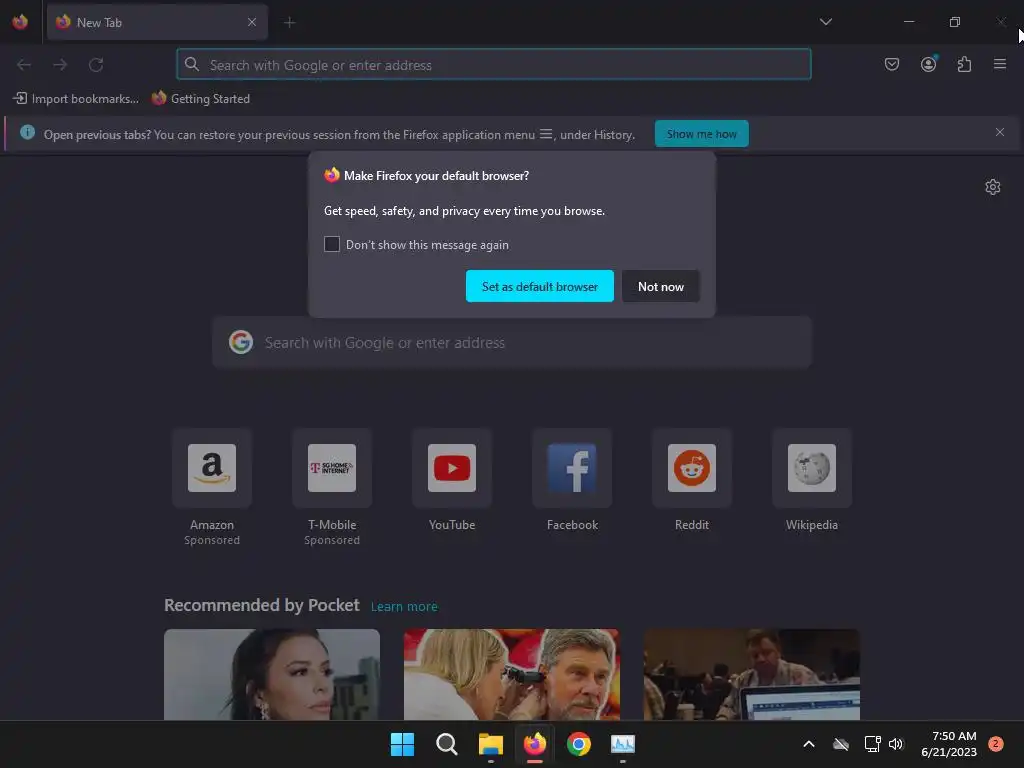Click the Import bookmarks bookmark item
Image resolution: width=1024 pixels, height=768 pixels.
pos(76,99)
